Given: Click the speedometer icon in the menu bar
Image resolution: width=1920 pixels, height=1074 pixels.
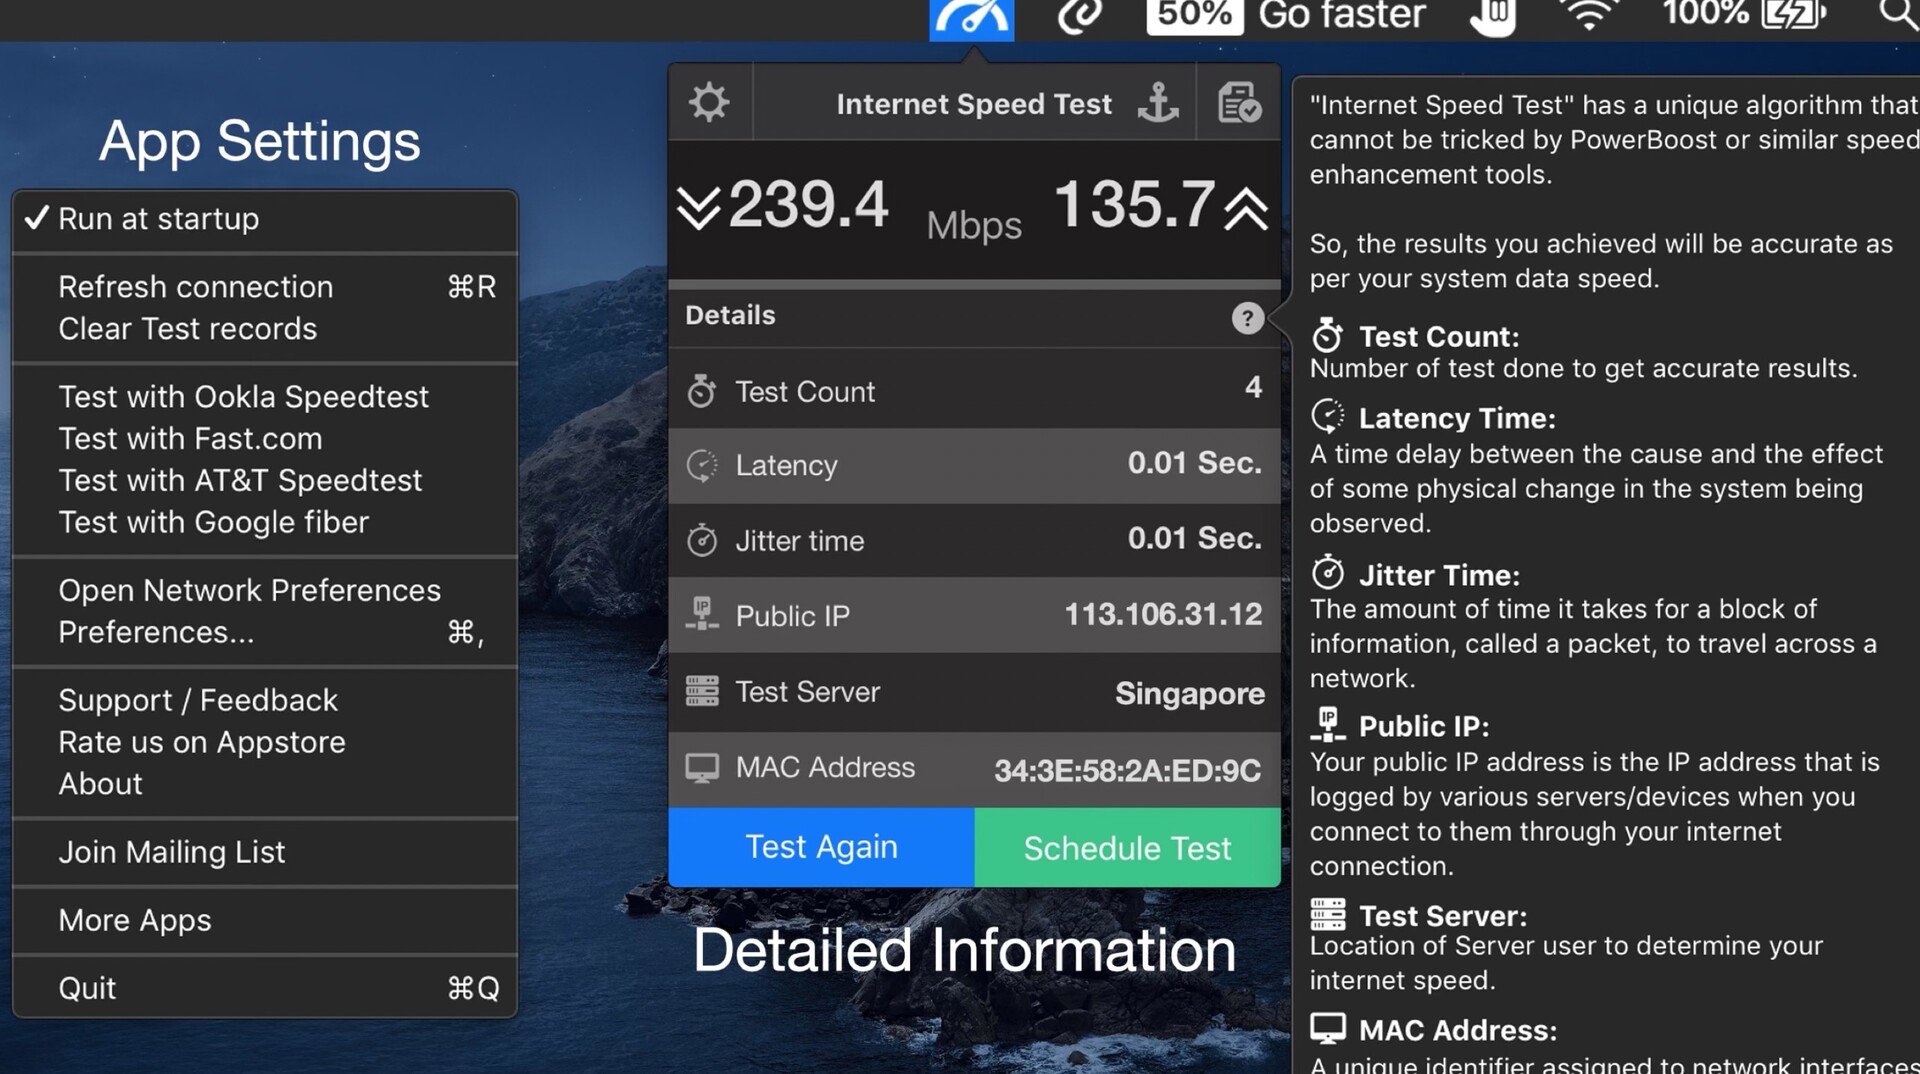Looking at the screenshot, I should (x=971, y=18).
